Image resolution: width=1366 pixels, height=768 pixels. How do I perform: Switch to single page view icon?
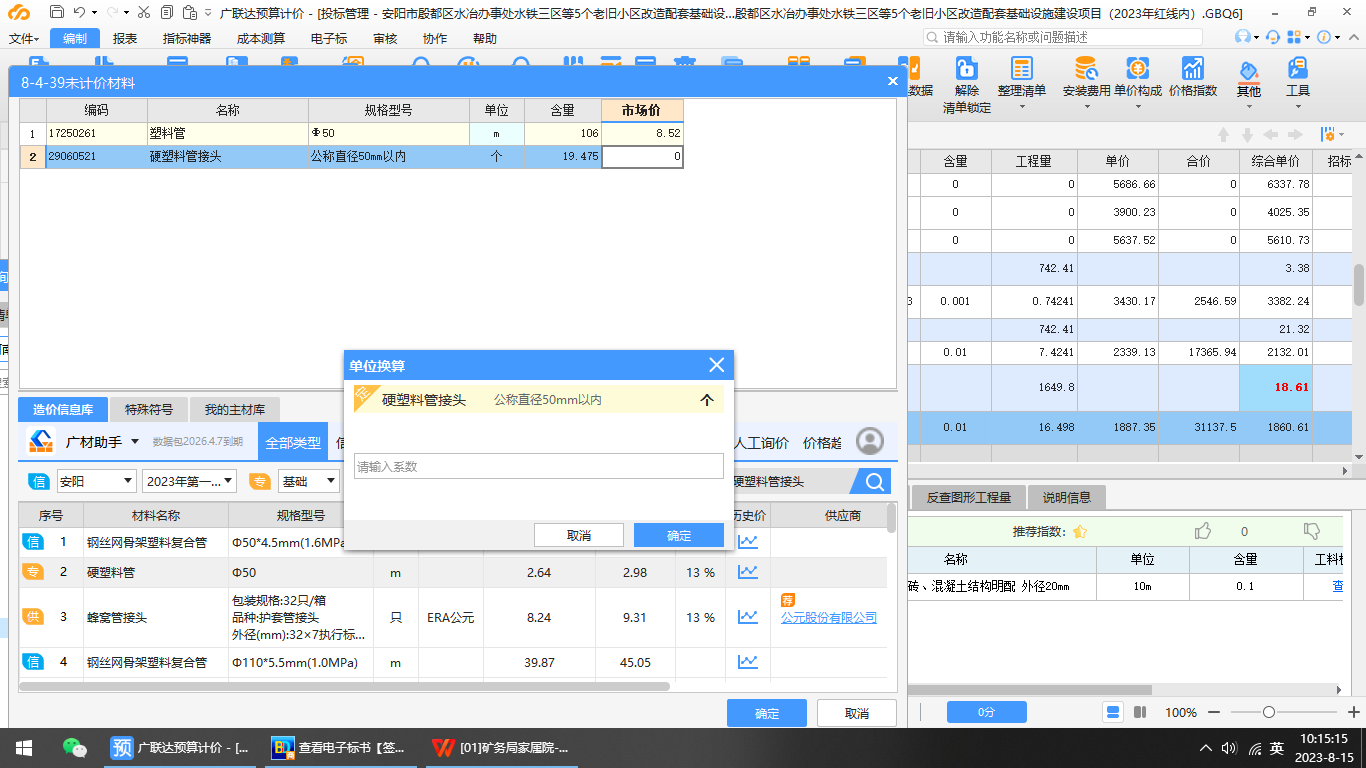click(x=1113, y=712)
